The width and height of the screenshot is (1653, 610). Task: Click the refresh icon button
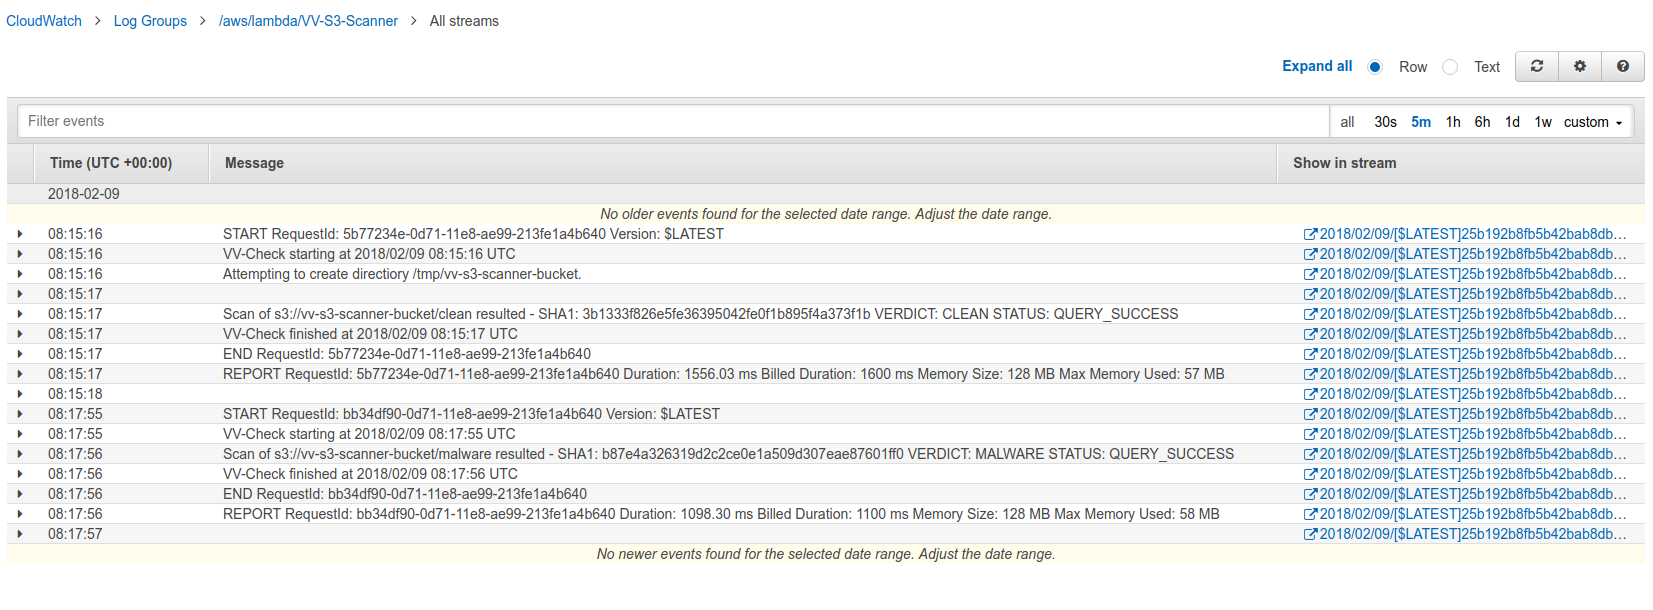coord(1537,67)
